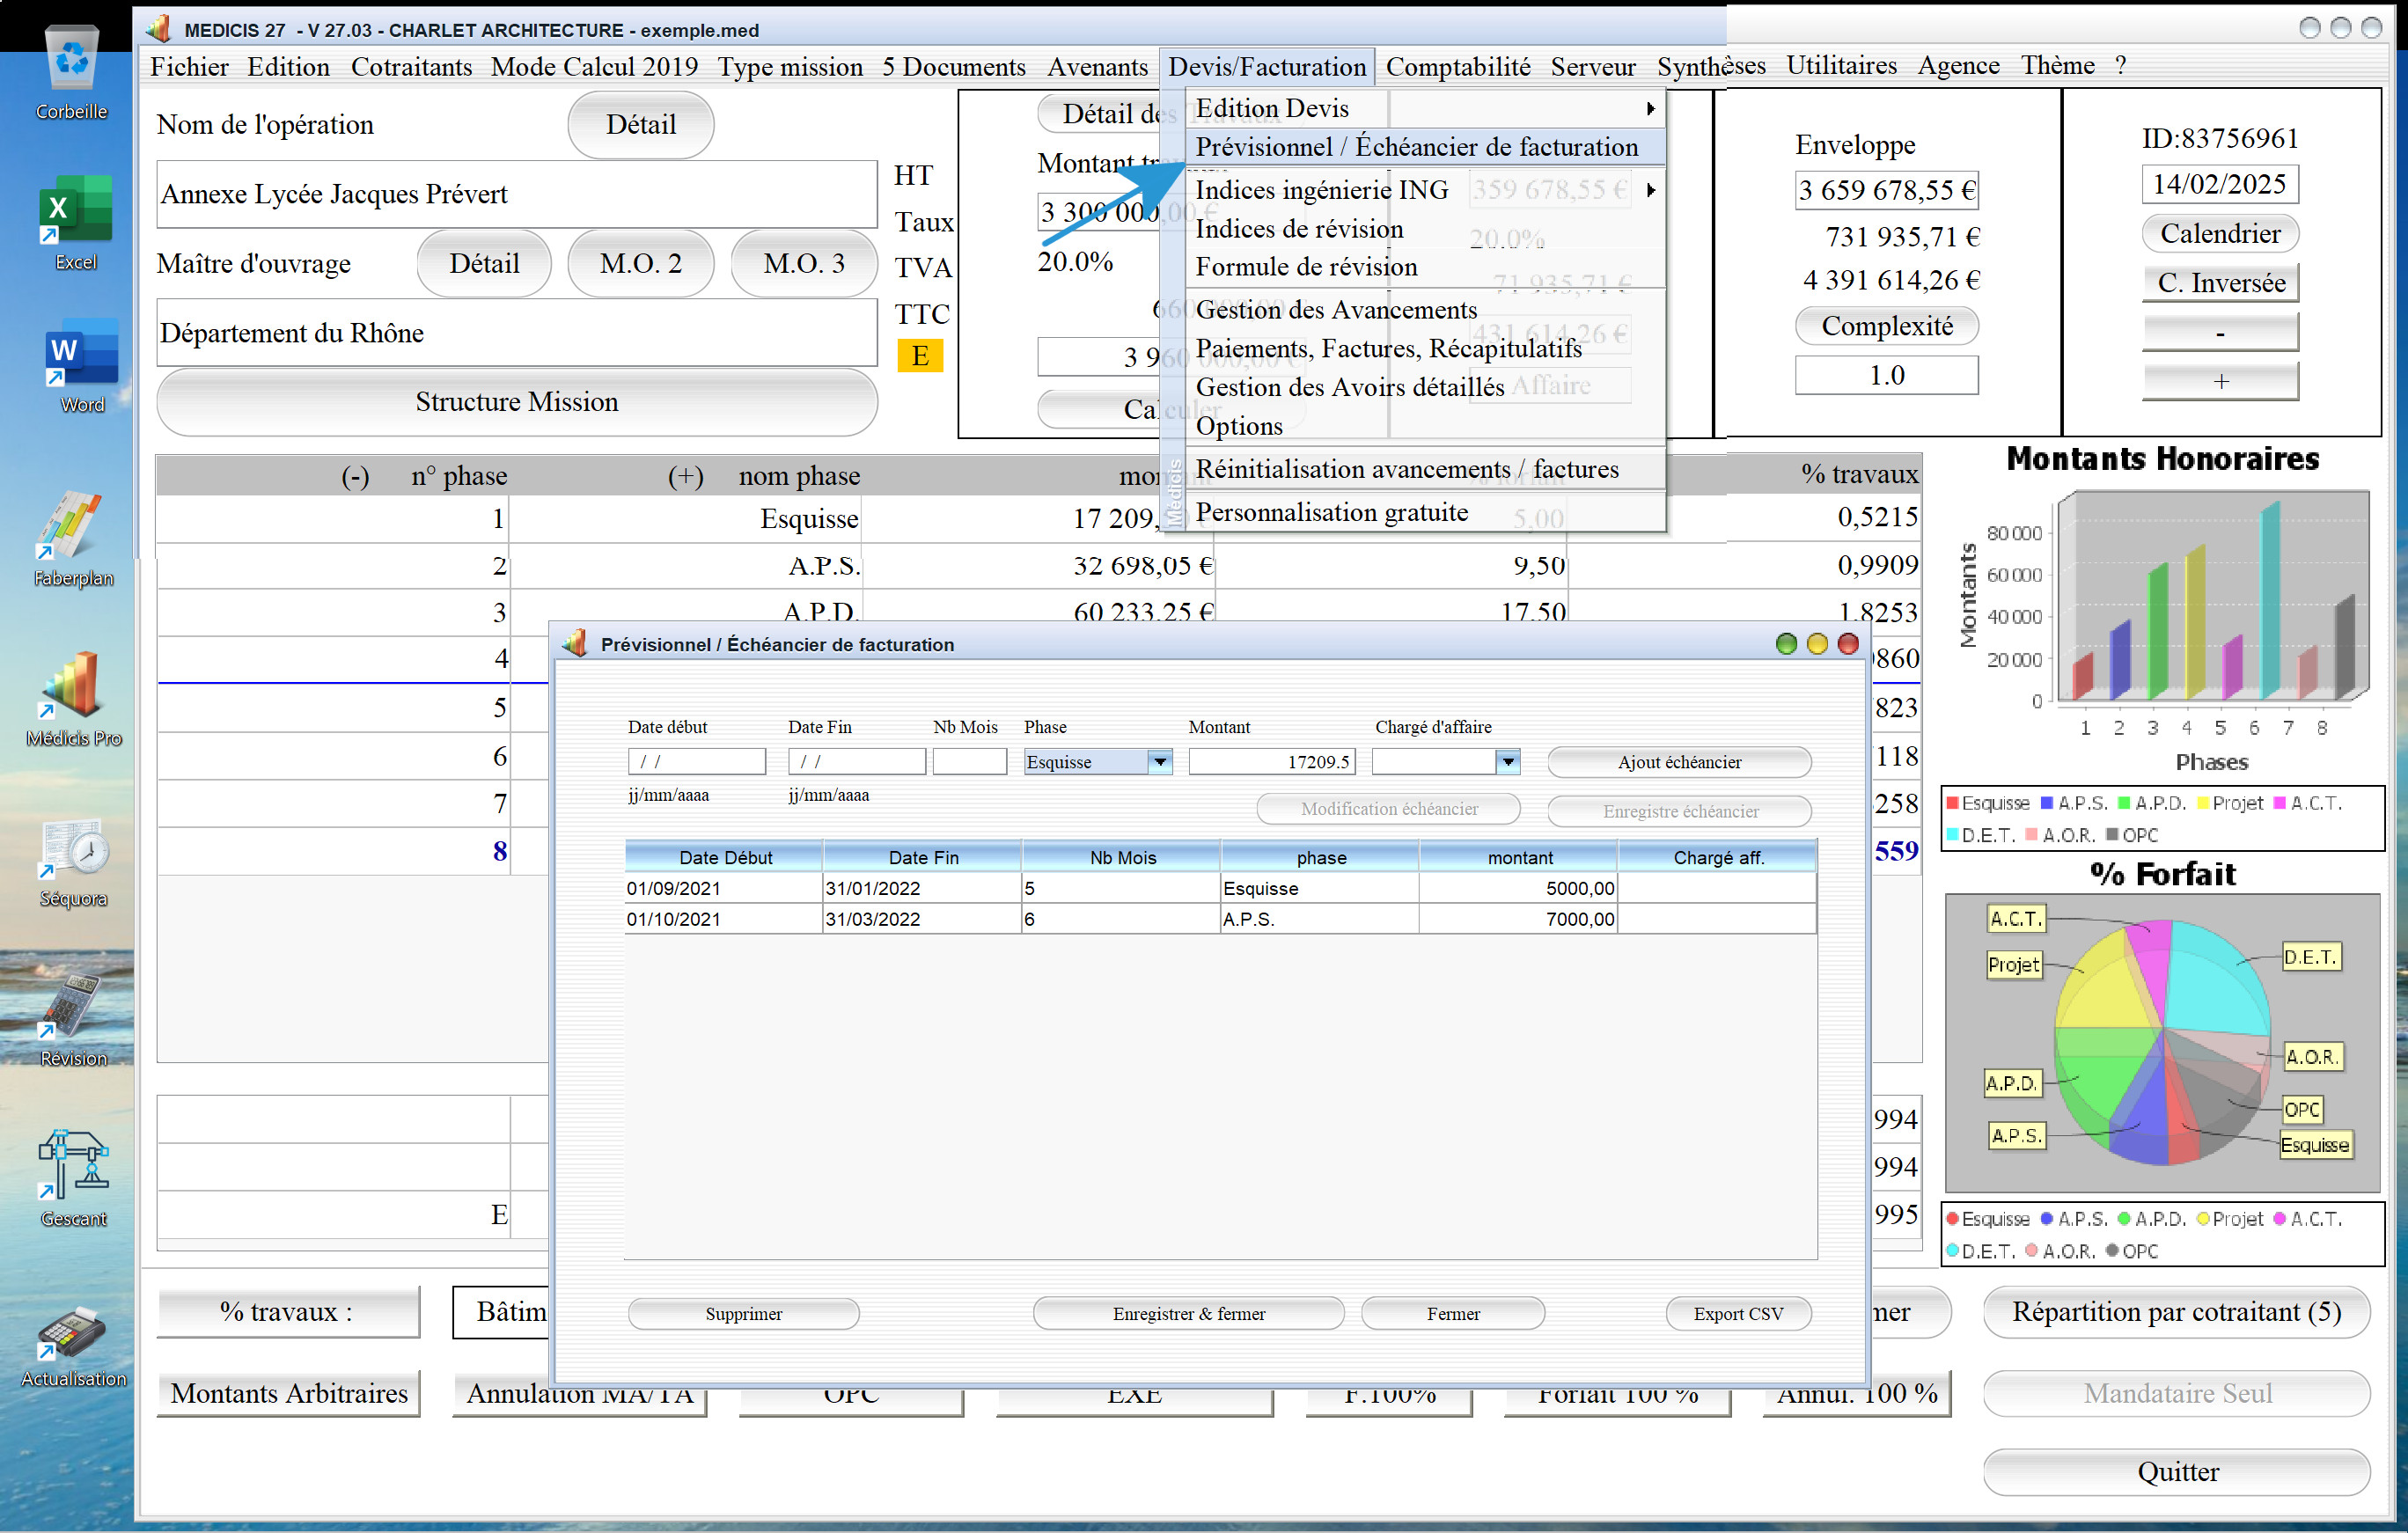Screen dimensions: 2408x1533
Task: Open the Synthèses menu
Action: coord(1710,67)
